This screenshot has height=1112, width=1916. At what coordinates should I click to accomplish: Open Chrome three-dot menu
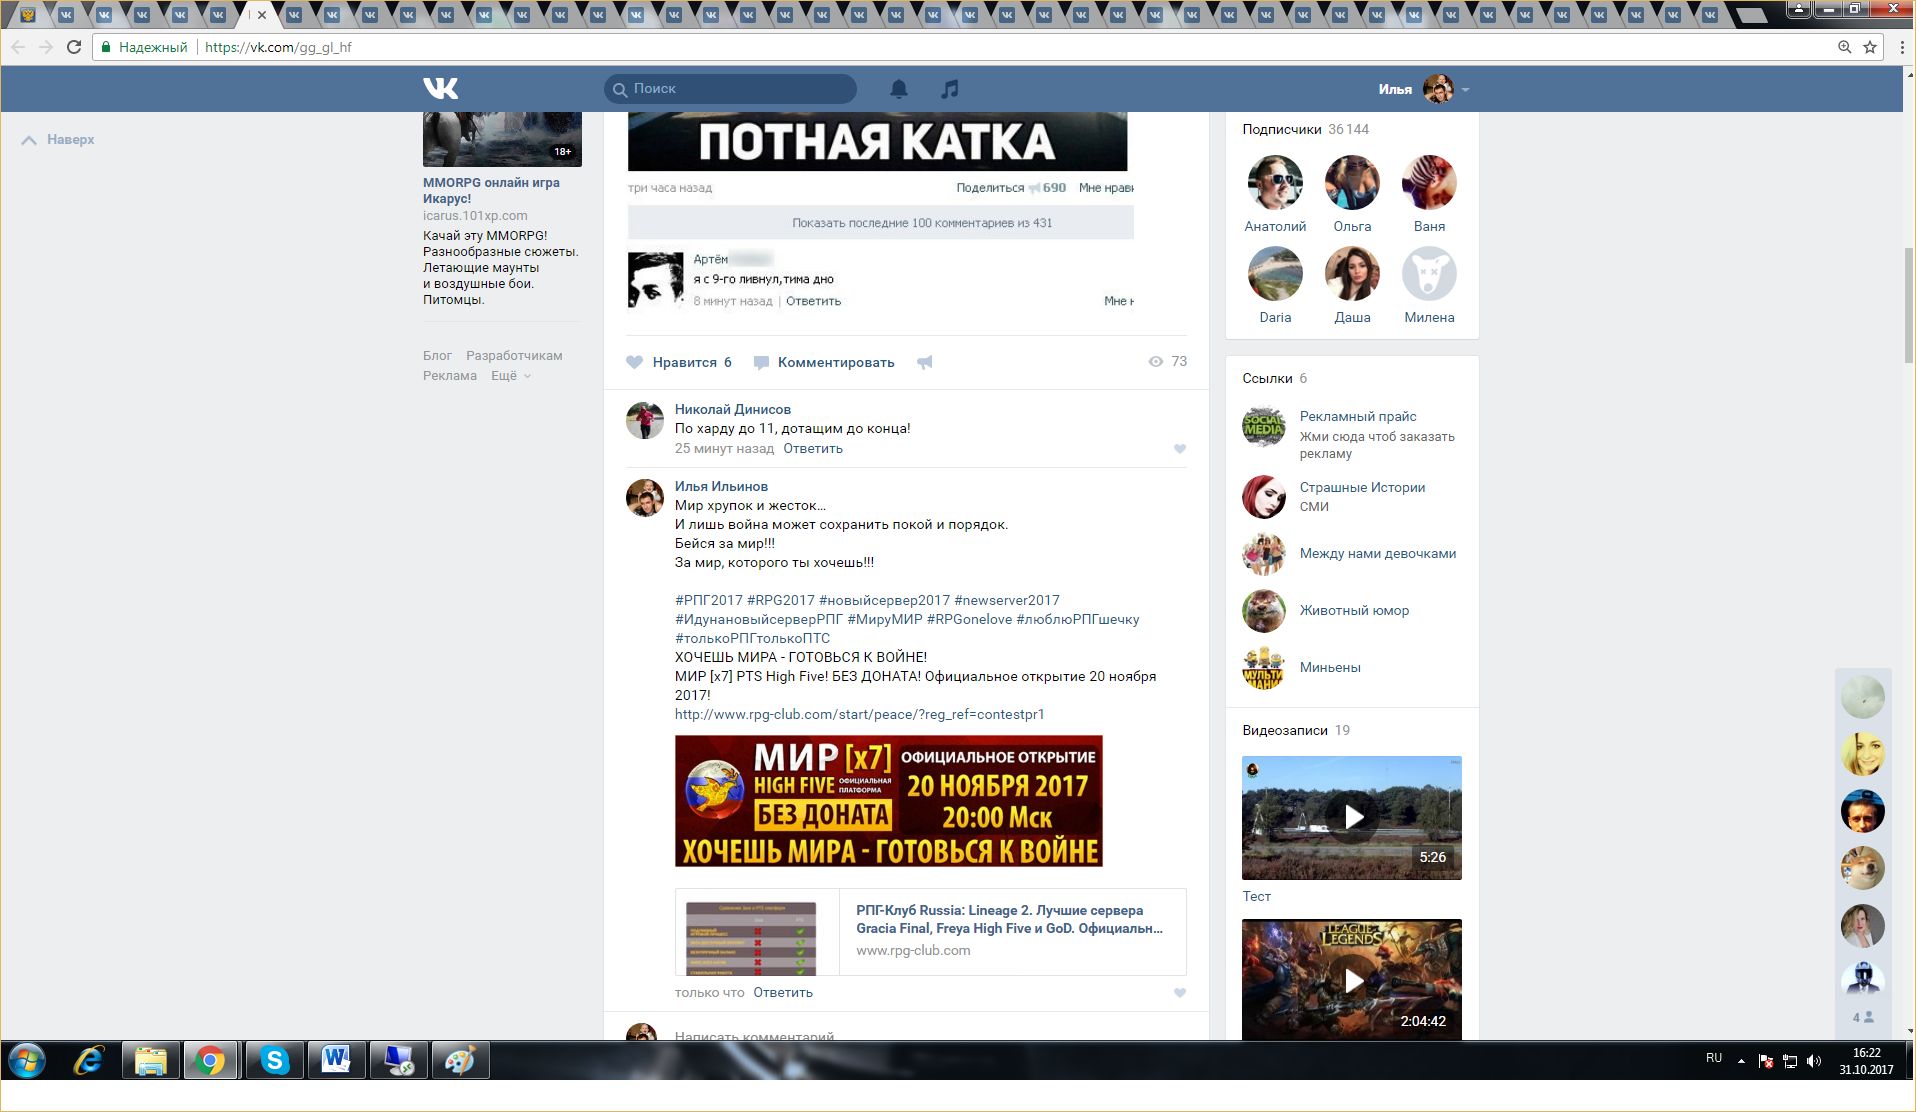pos(1902,47)
